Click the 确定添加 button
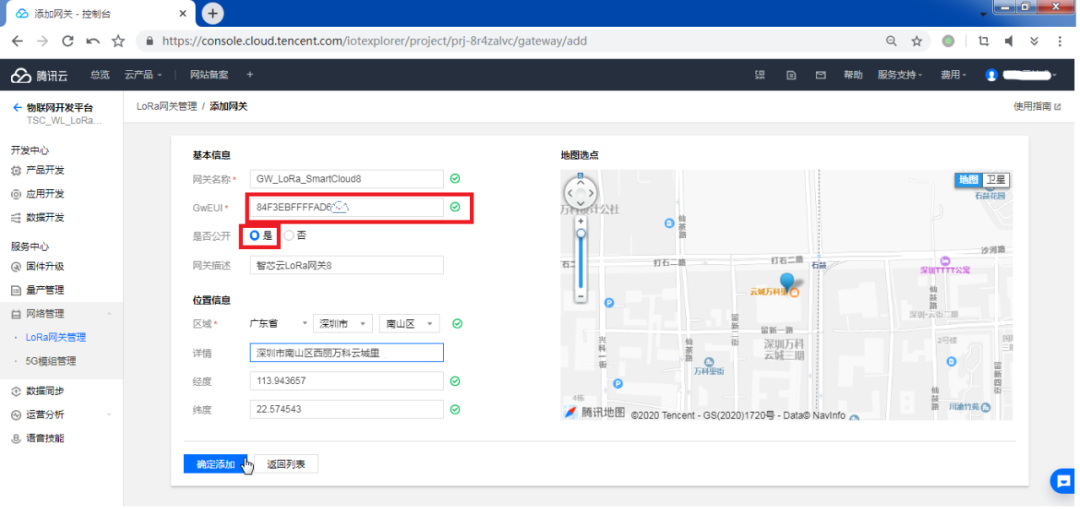 coord(216,464)
